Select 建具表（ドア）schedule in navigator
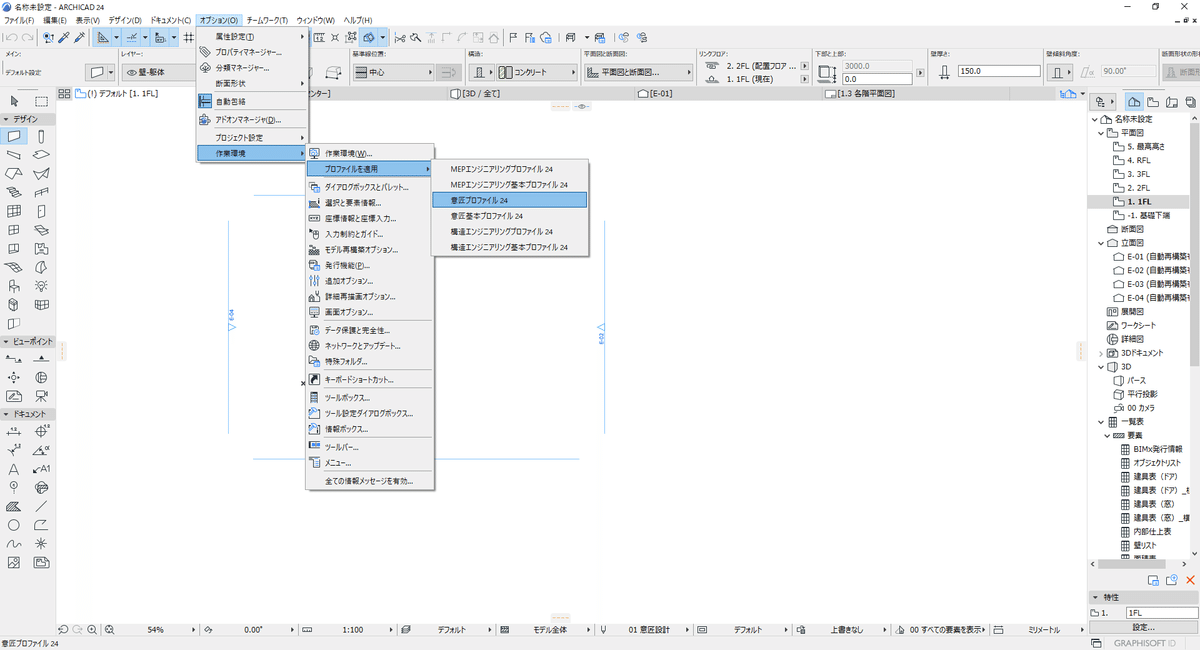This screenshot has height=650, width=1200. (1158, 476)
